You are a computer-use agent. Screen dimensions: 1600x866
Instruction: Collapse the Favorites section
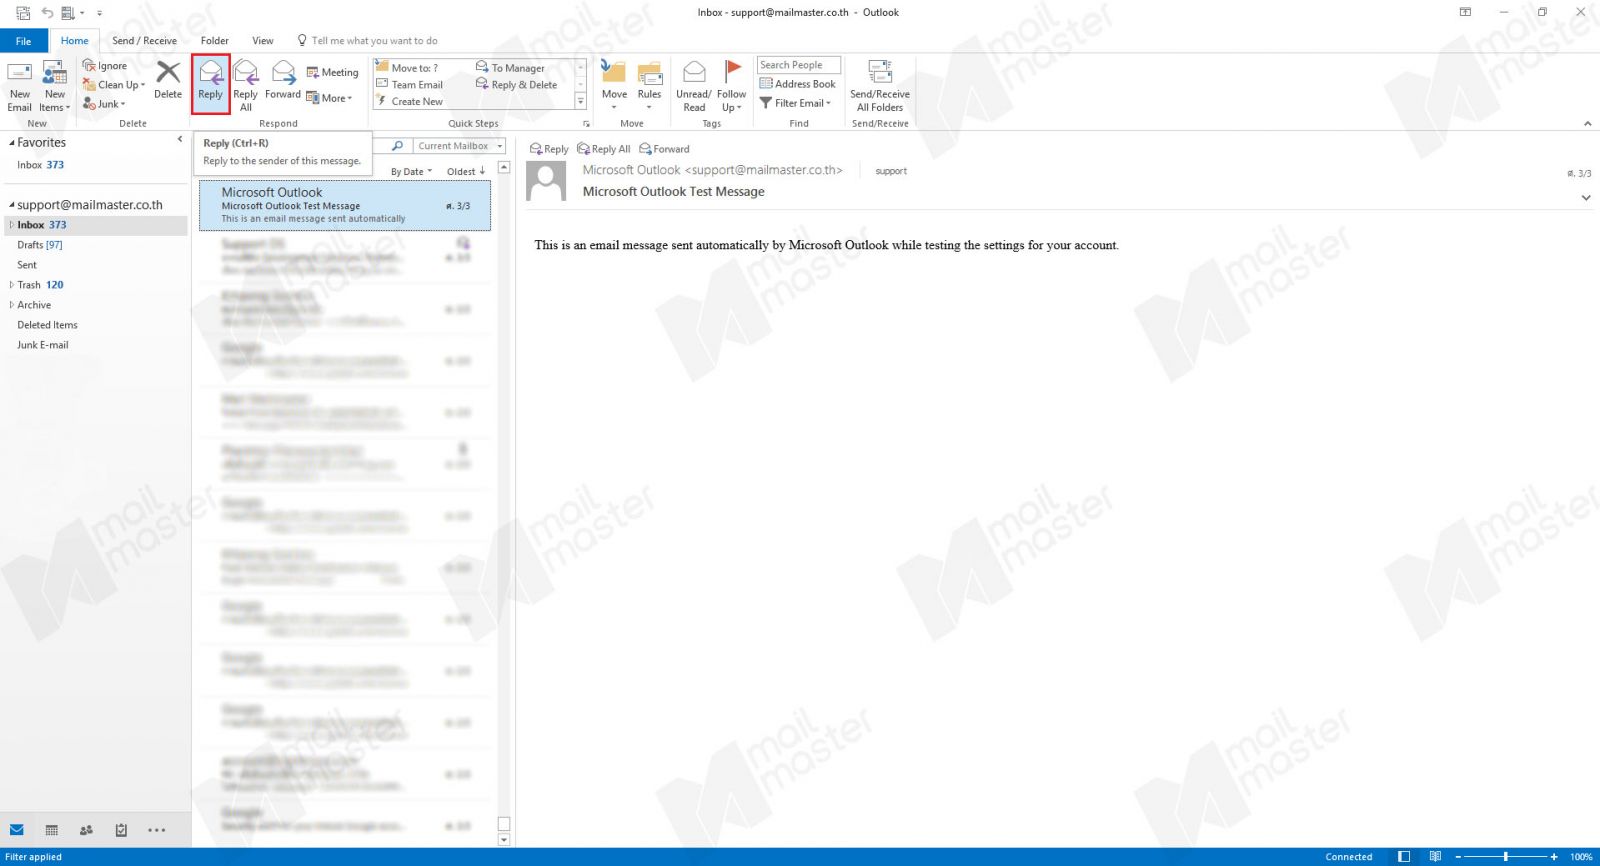(x=12, y=143)
